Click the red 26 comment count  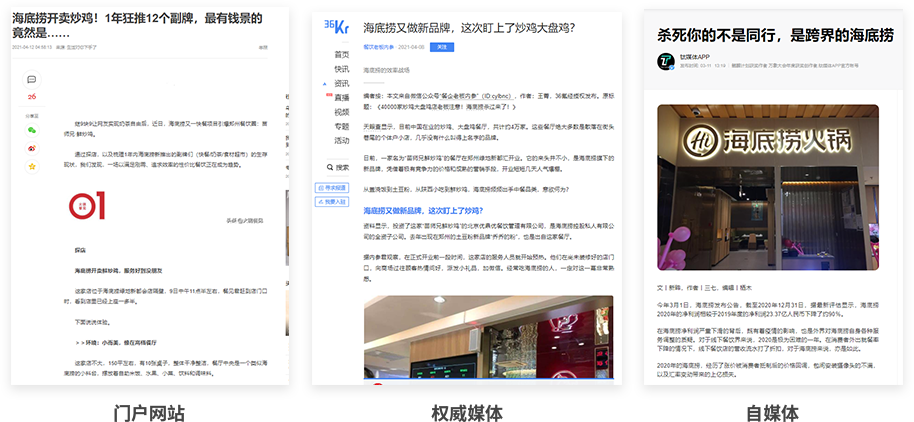32,97
